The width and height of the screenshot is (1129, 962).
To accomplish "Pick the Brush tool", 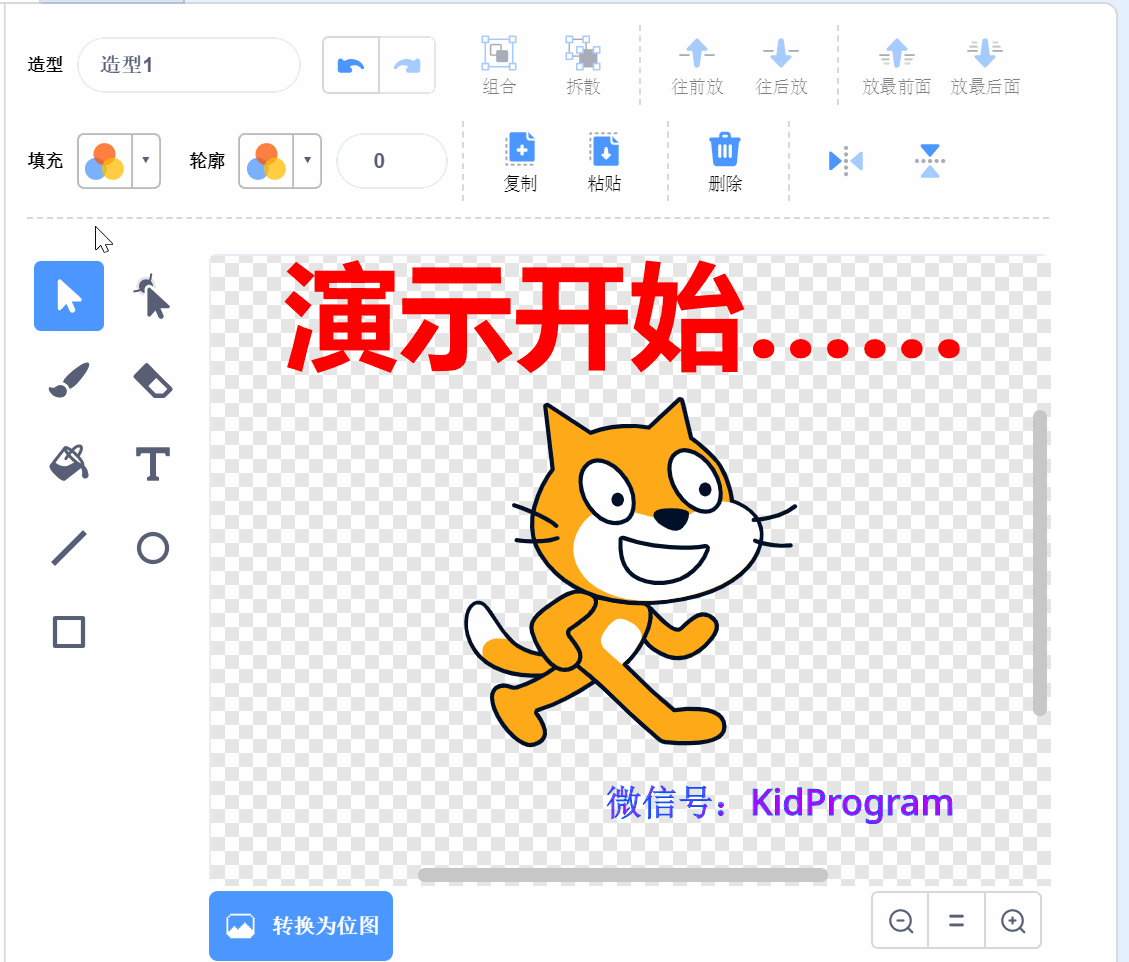I will click(x=69, y=380).
